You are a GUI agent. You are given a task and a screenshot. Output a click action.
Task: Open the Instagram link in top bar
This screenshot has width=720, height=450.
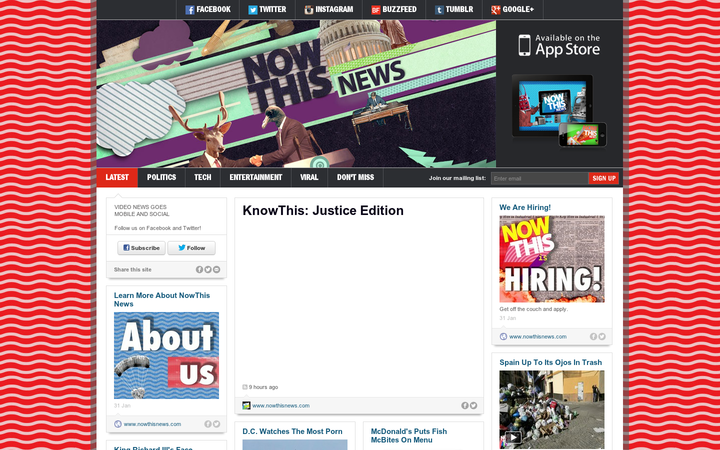tap(329, 9)
